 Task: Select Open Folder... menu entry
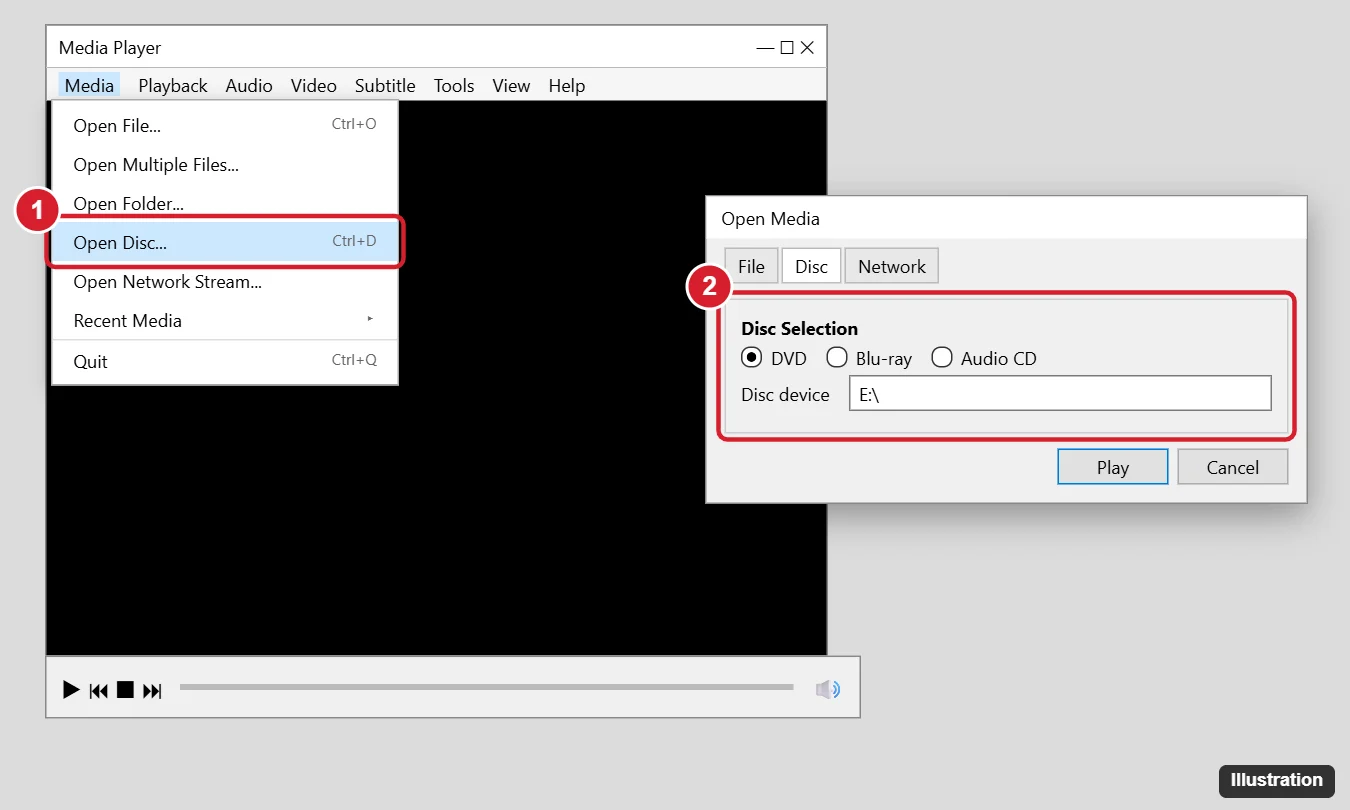click(225, 203)
